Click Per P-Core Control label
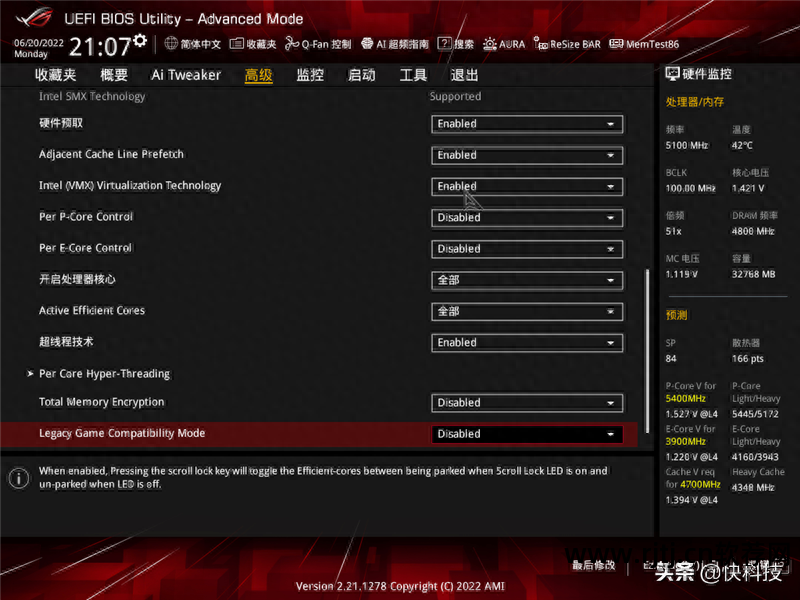Screen dimensions: 800x600 [x=86, y=217]
